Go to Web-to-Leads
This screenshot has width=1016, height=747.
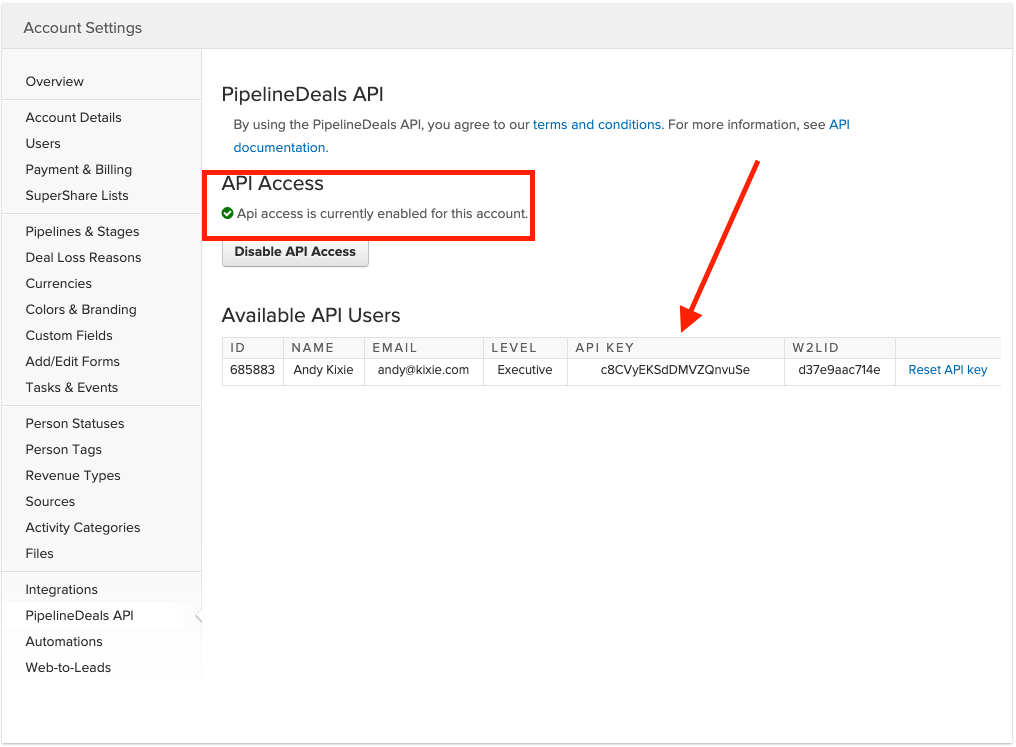[68, 667]
